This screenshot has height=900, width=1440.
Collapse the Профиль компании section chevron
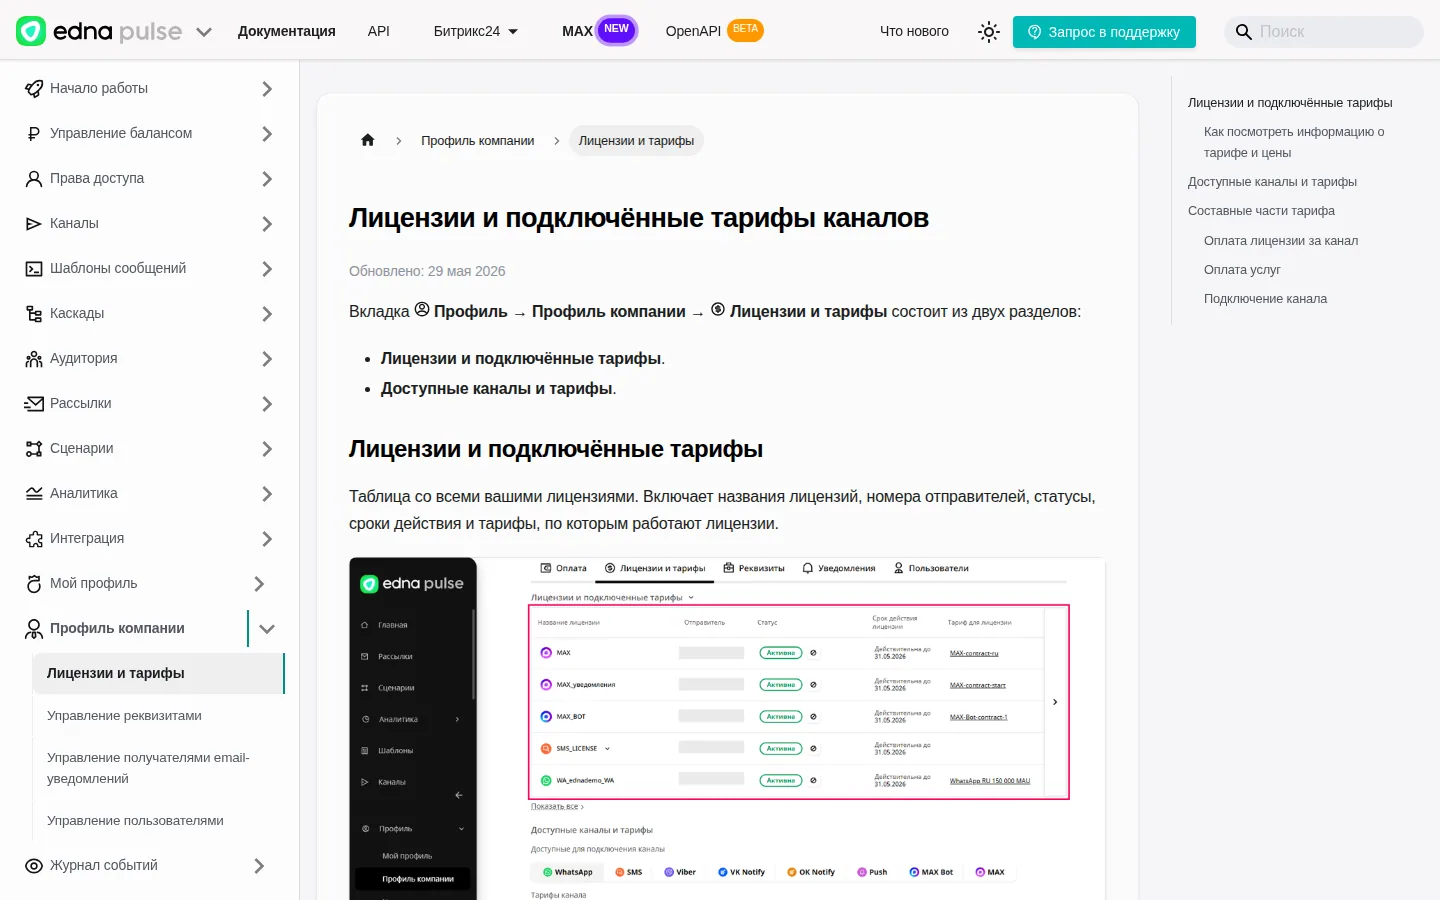click(267, 629)
